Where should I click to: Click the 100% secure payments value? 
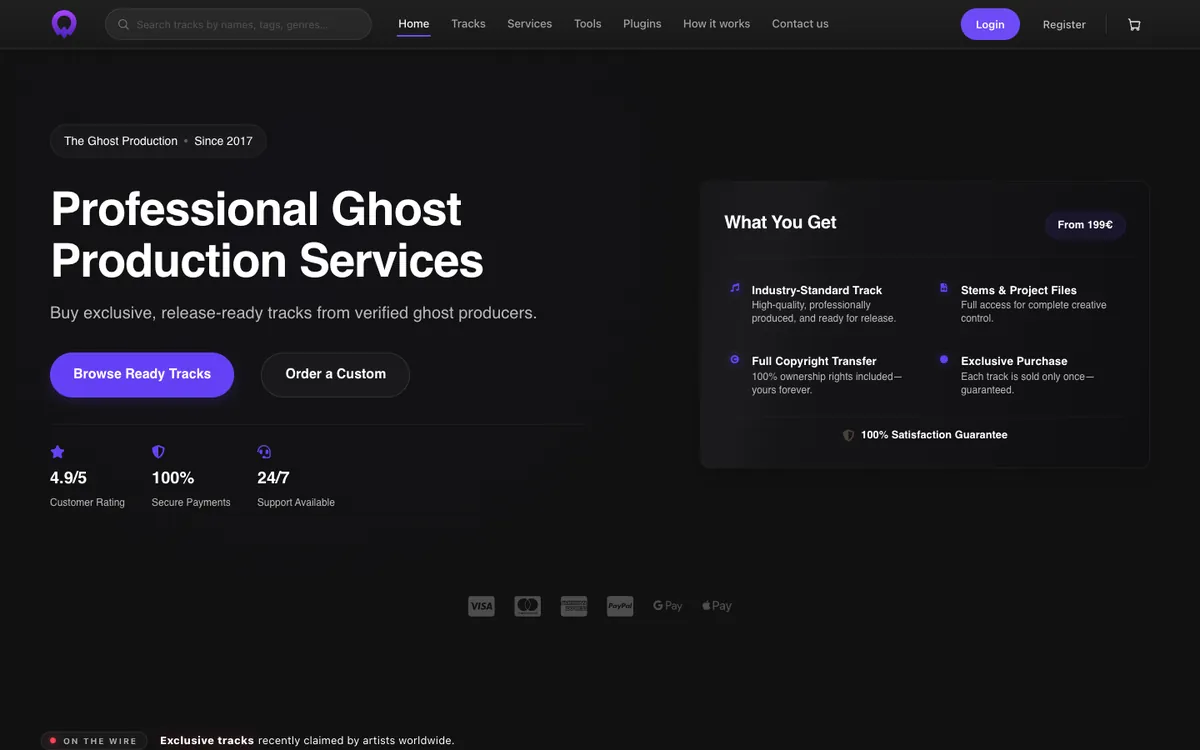click(x=173, y=478)
